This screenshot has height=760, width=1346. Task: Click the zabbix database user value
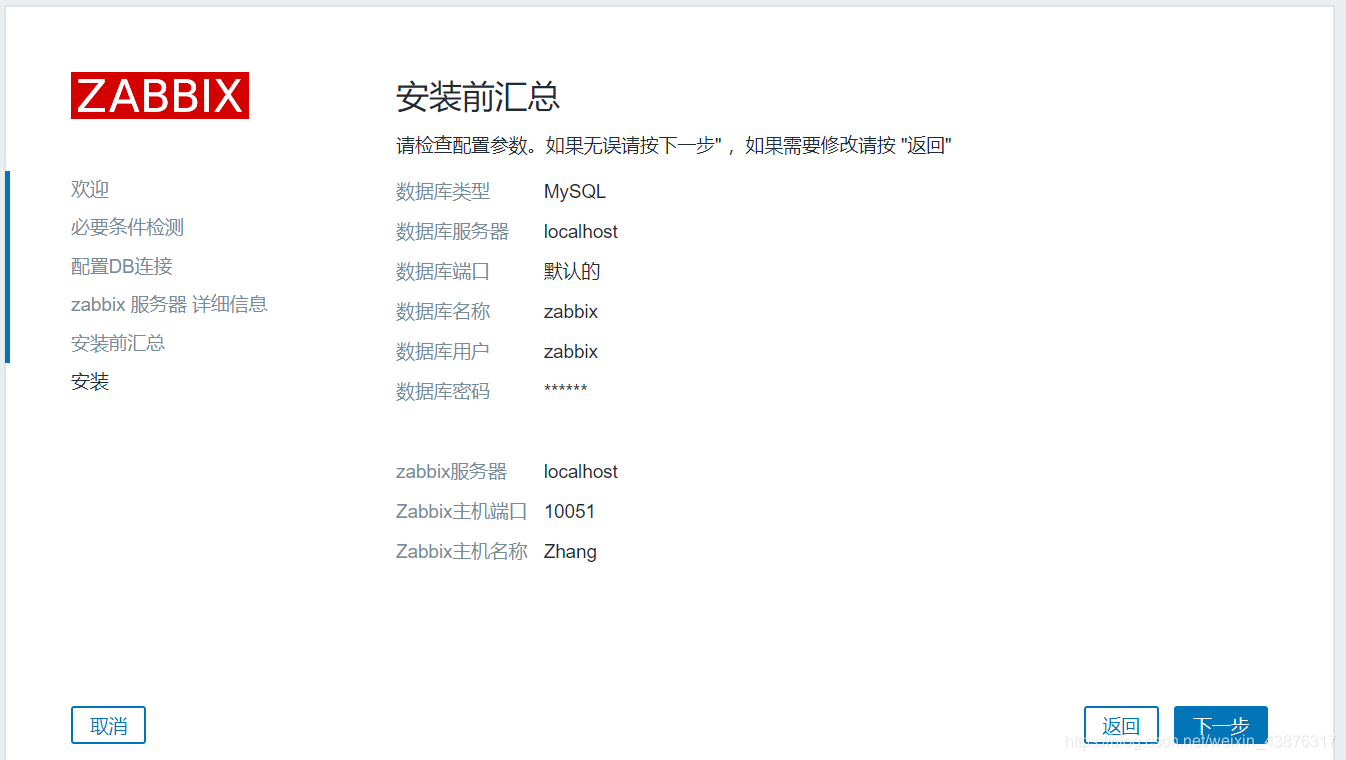pos(570,351)
